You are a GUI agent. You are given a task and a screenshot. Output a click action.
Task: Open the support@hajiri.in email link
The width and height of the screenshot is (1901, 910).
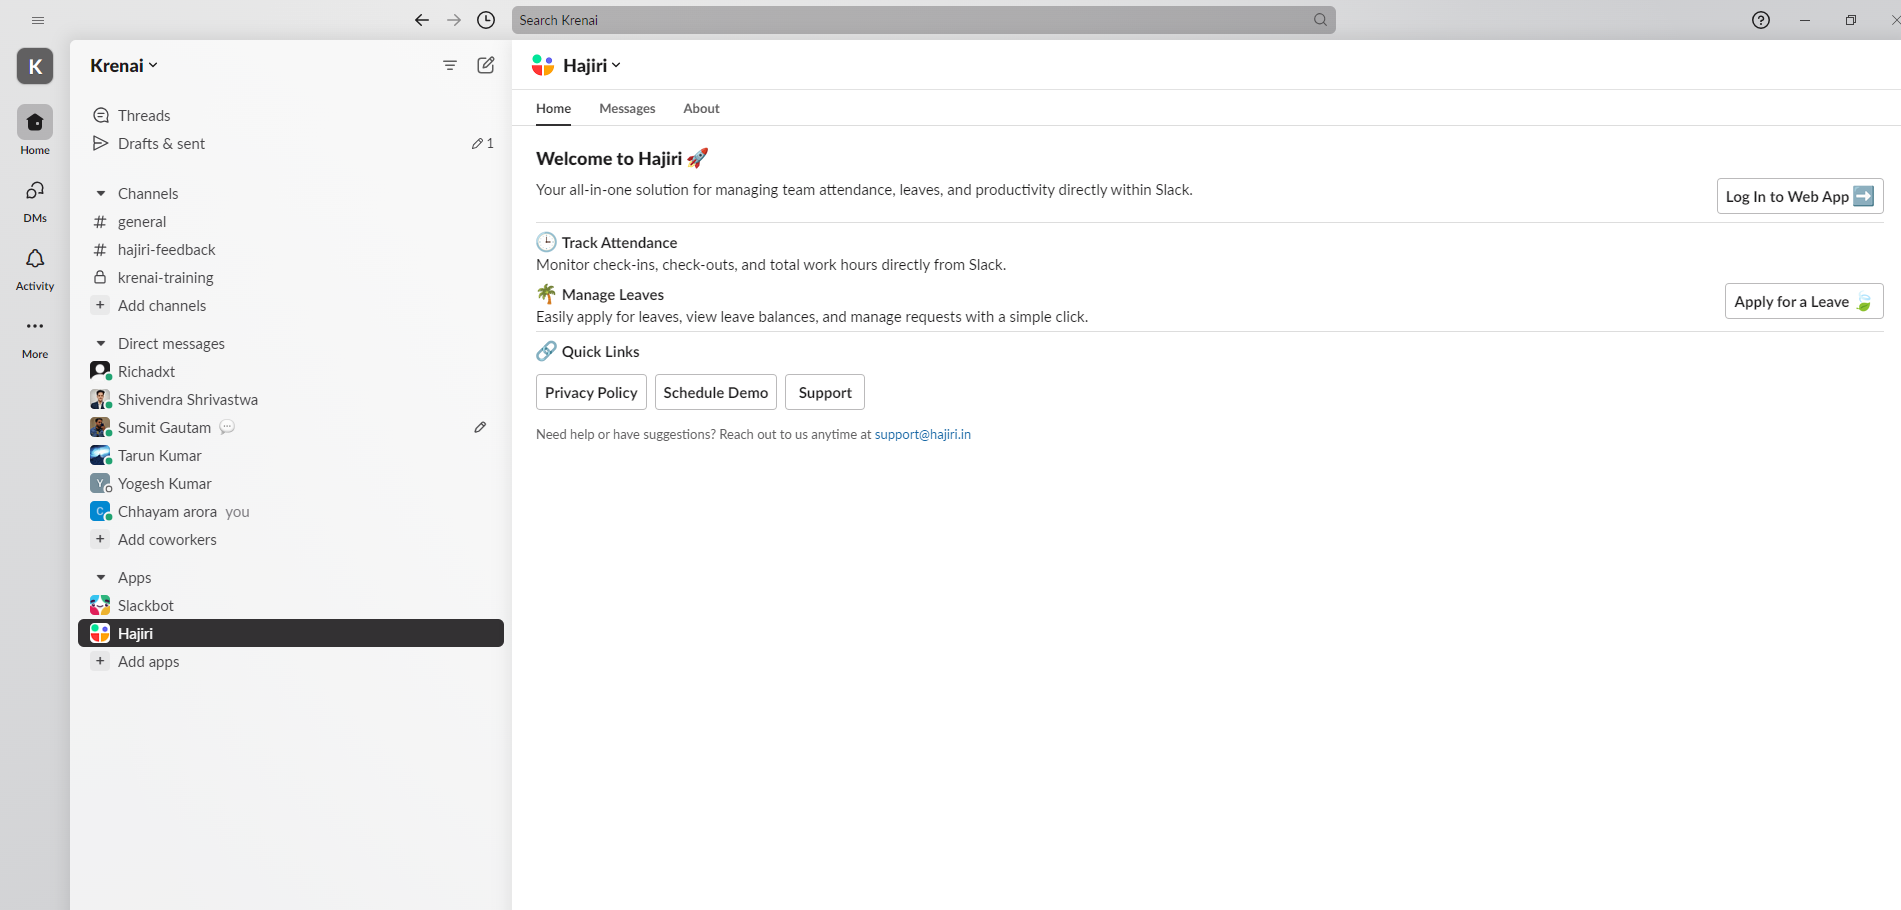[923, 434]
